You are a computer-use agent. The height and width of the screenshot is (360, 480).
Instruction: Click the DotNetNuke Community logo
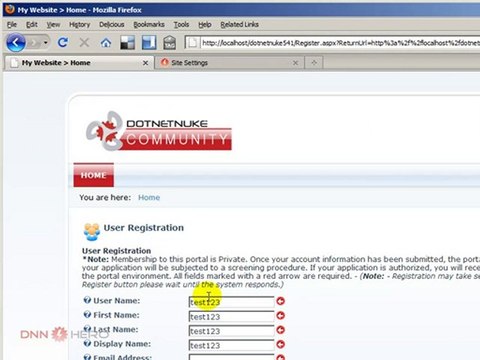pos(159,131)
